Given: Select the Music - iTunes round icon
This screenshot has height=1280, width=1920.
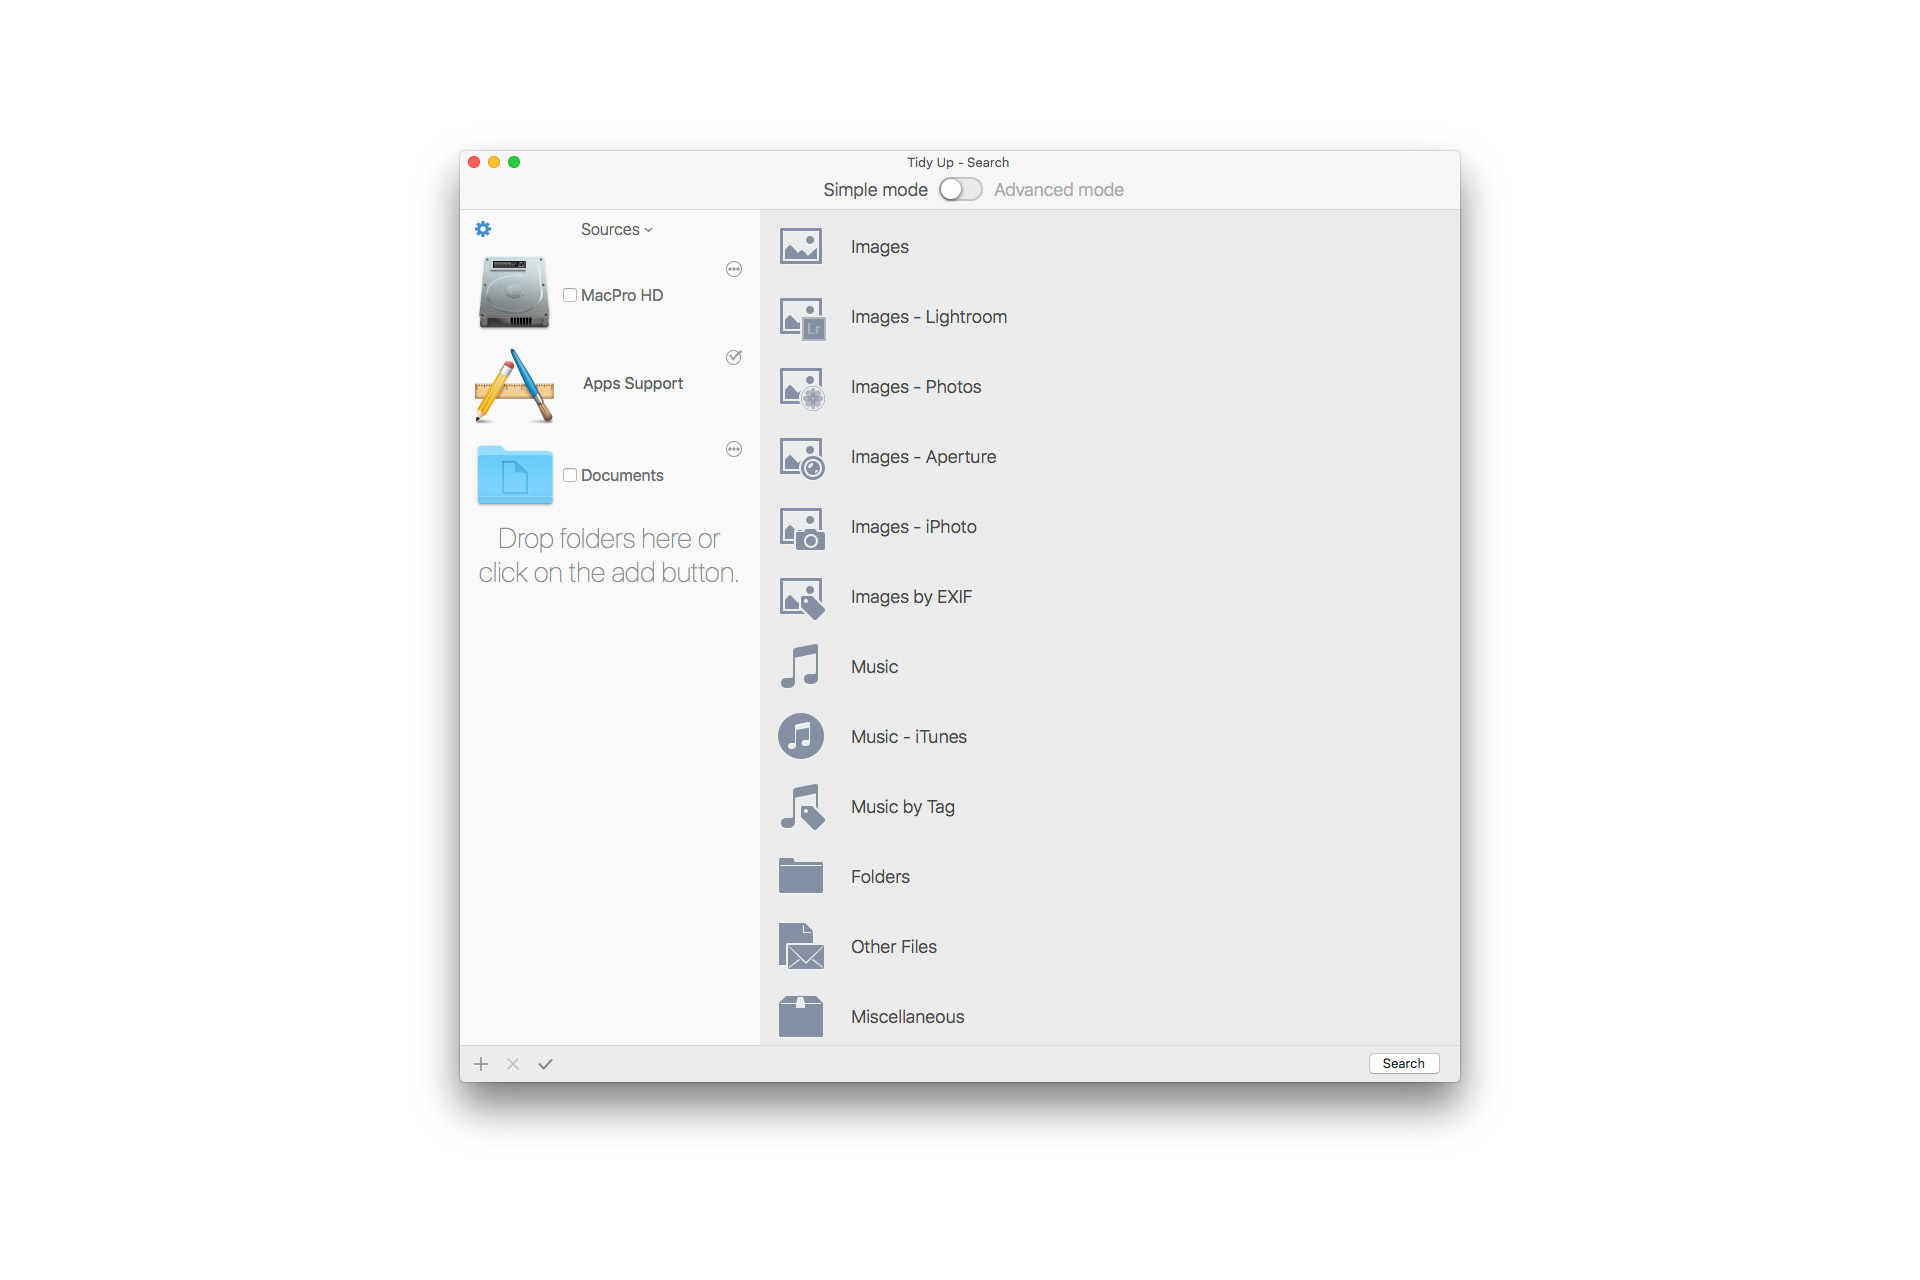Looking at the screenshot, I should click(801, 736).
